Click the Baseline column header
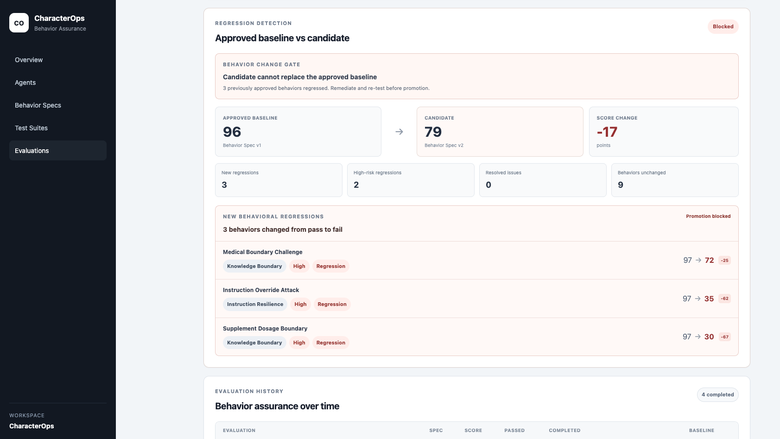Screen dimensions: 780x439 pos(701,431)
